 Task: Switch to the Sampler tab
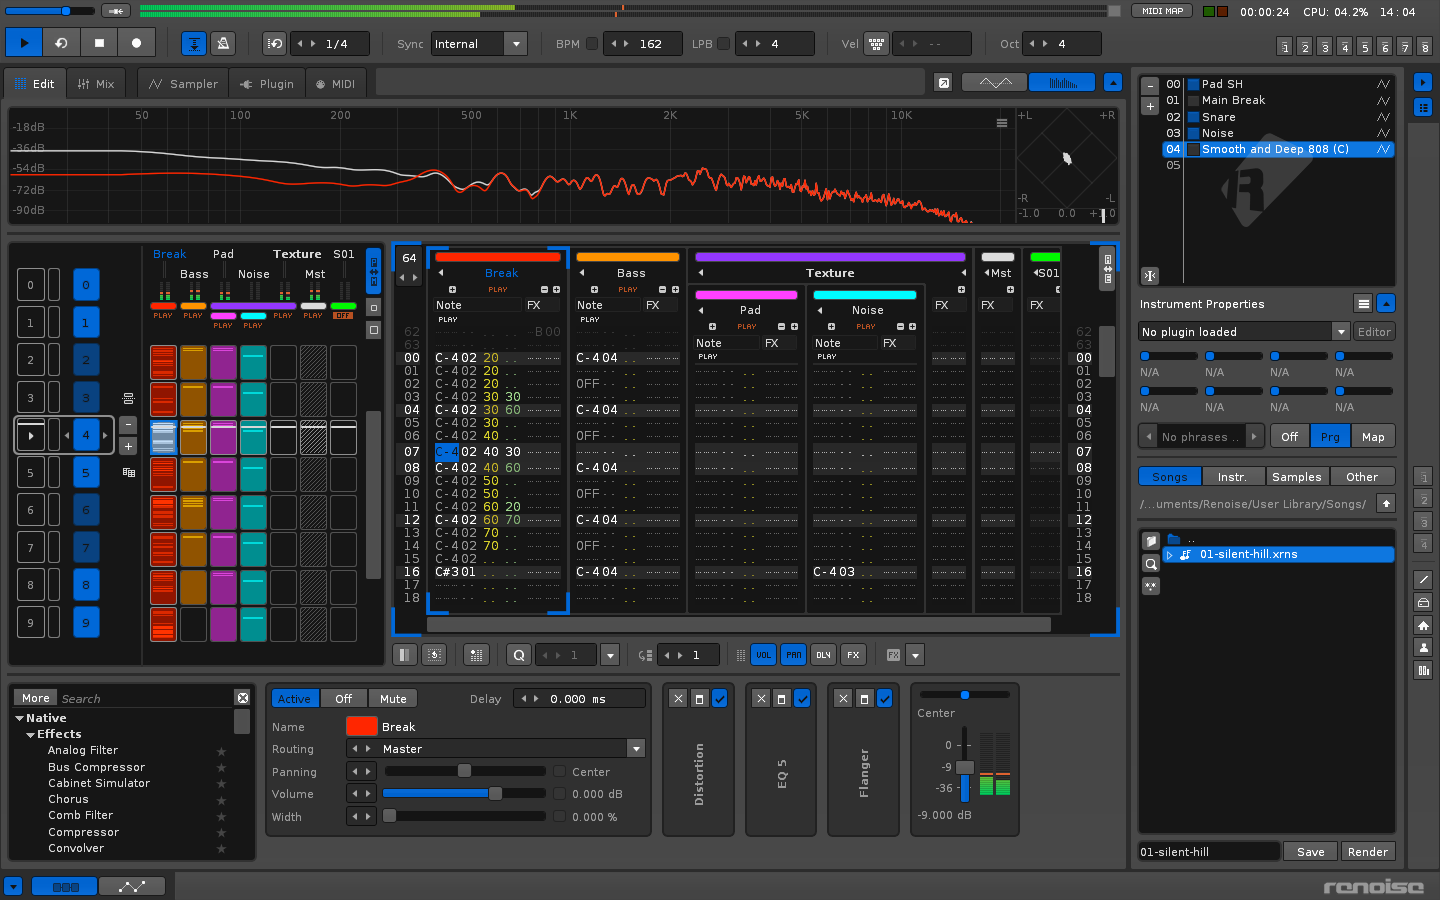point(183,84)
